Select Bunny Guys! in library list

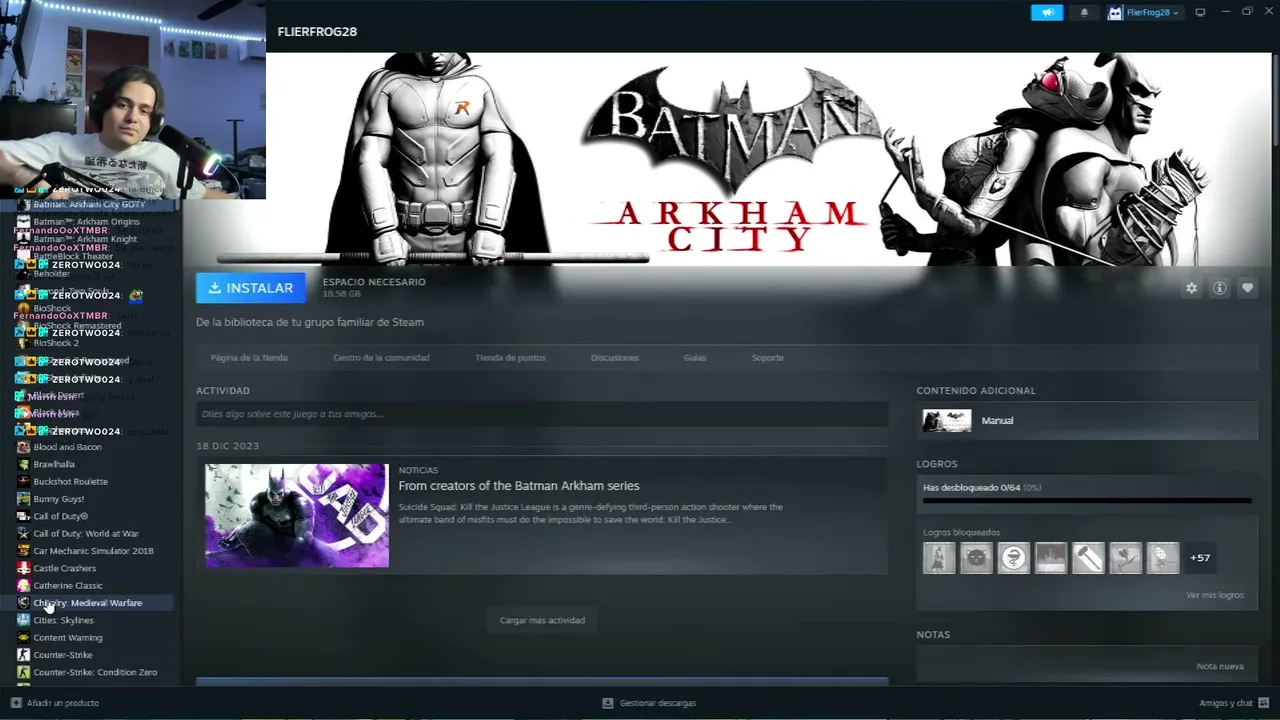tap(59, 499)
